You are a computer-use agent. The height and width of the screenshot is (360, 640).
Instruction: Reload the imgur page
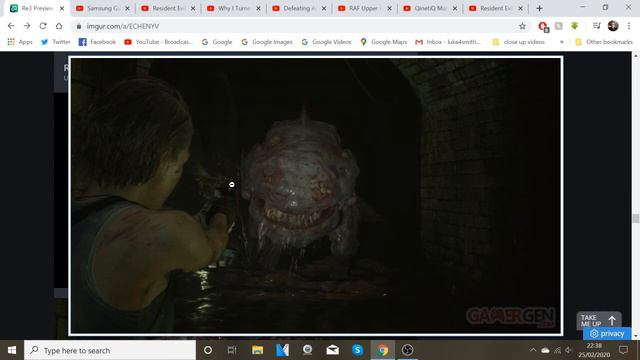pos(43,26)
